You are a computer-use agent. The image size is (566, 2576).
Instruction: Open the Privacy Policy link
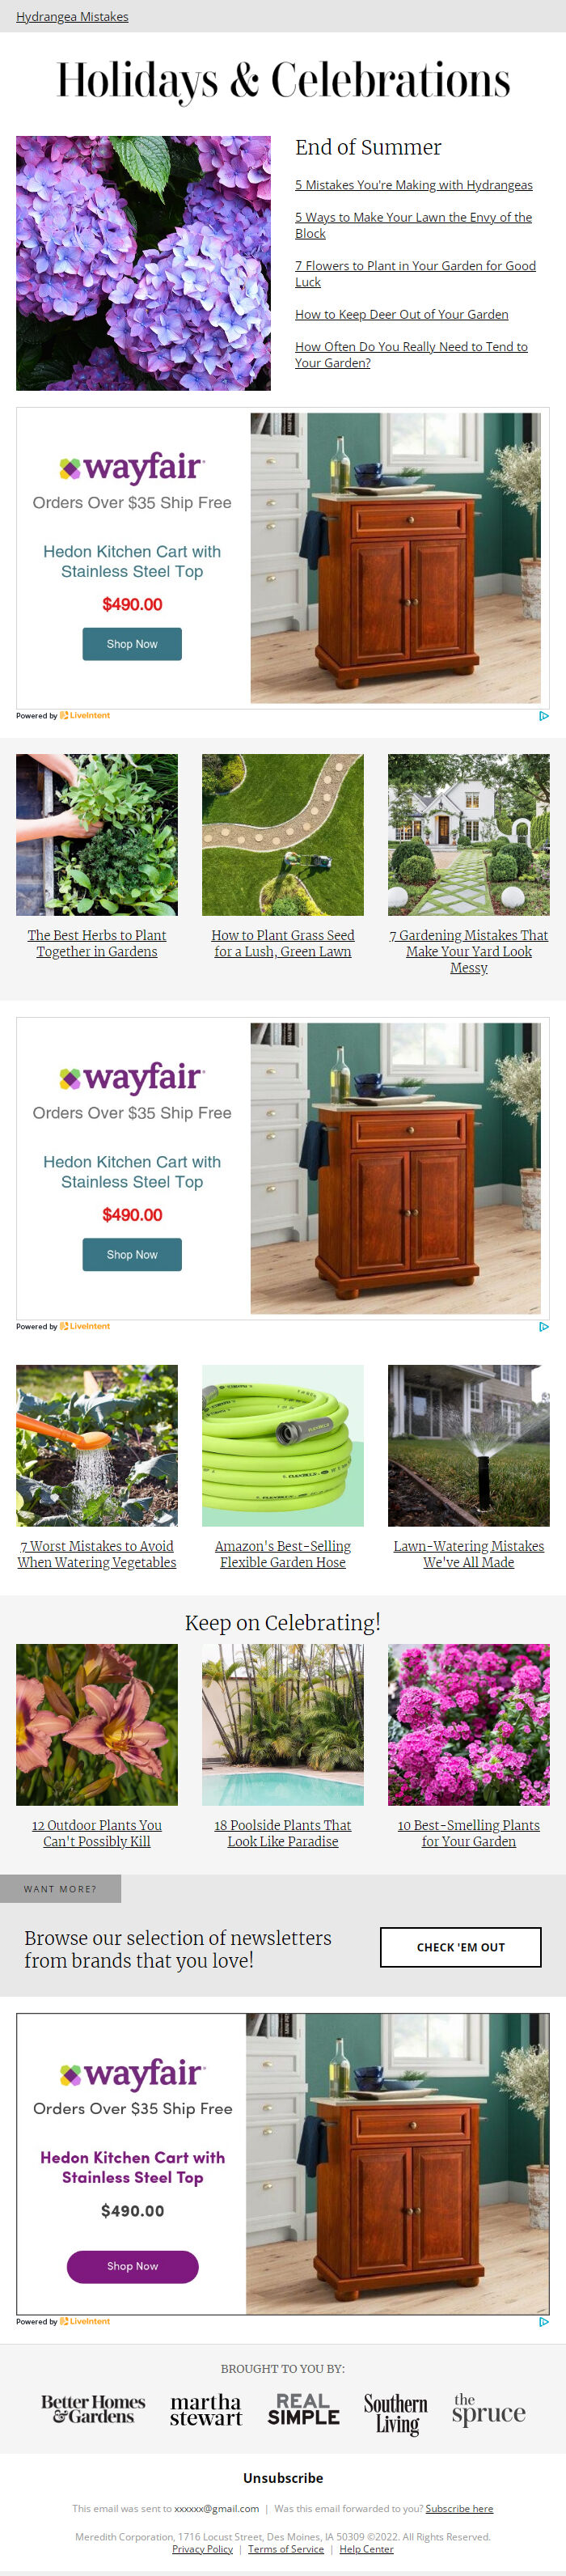tap(202, 2549)
